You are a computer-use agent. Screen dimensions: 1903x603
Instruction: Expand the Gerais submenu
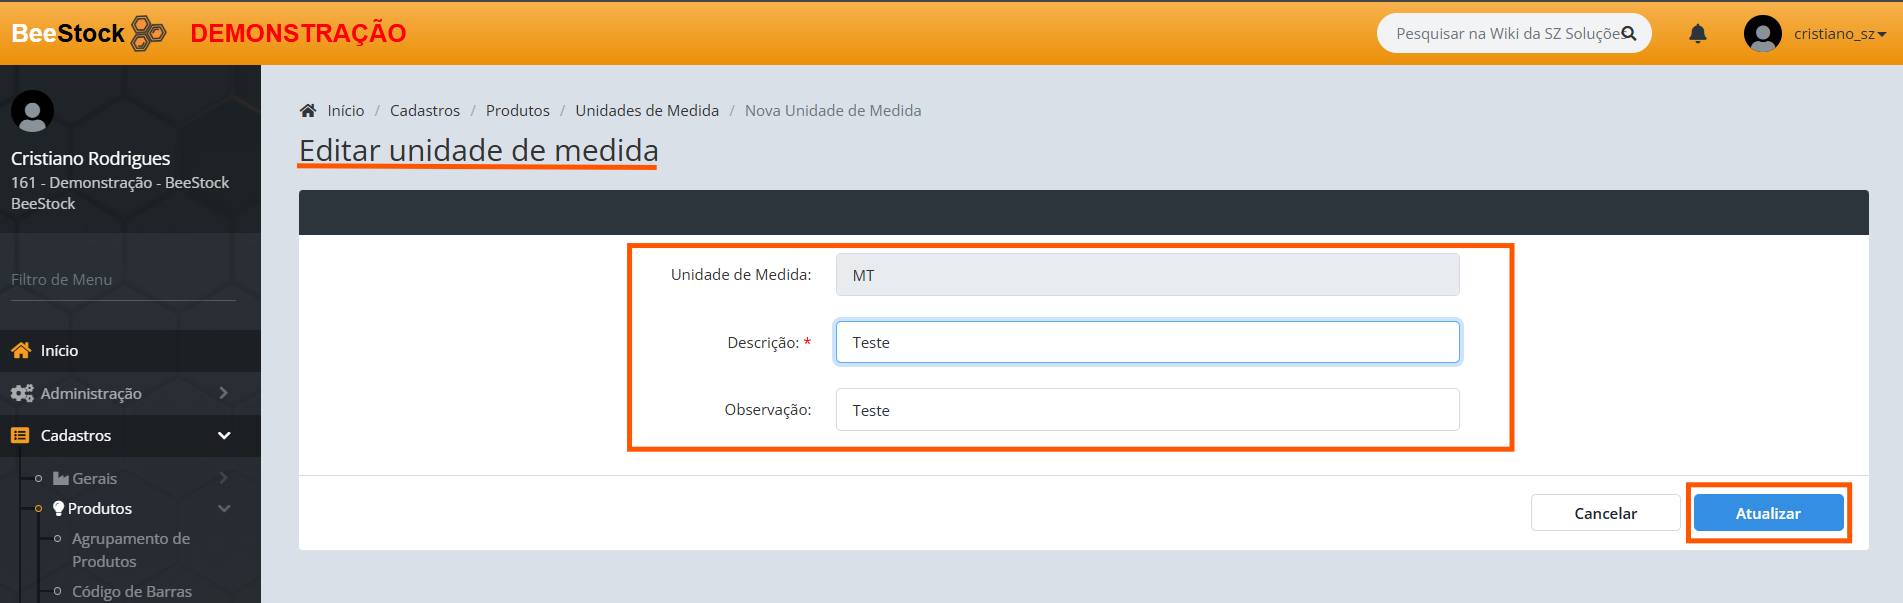(95, 478)
